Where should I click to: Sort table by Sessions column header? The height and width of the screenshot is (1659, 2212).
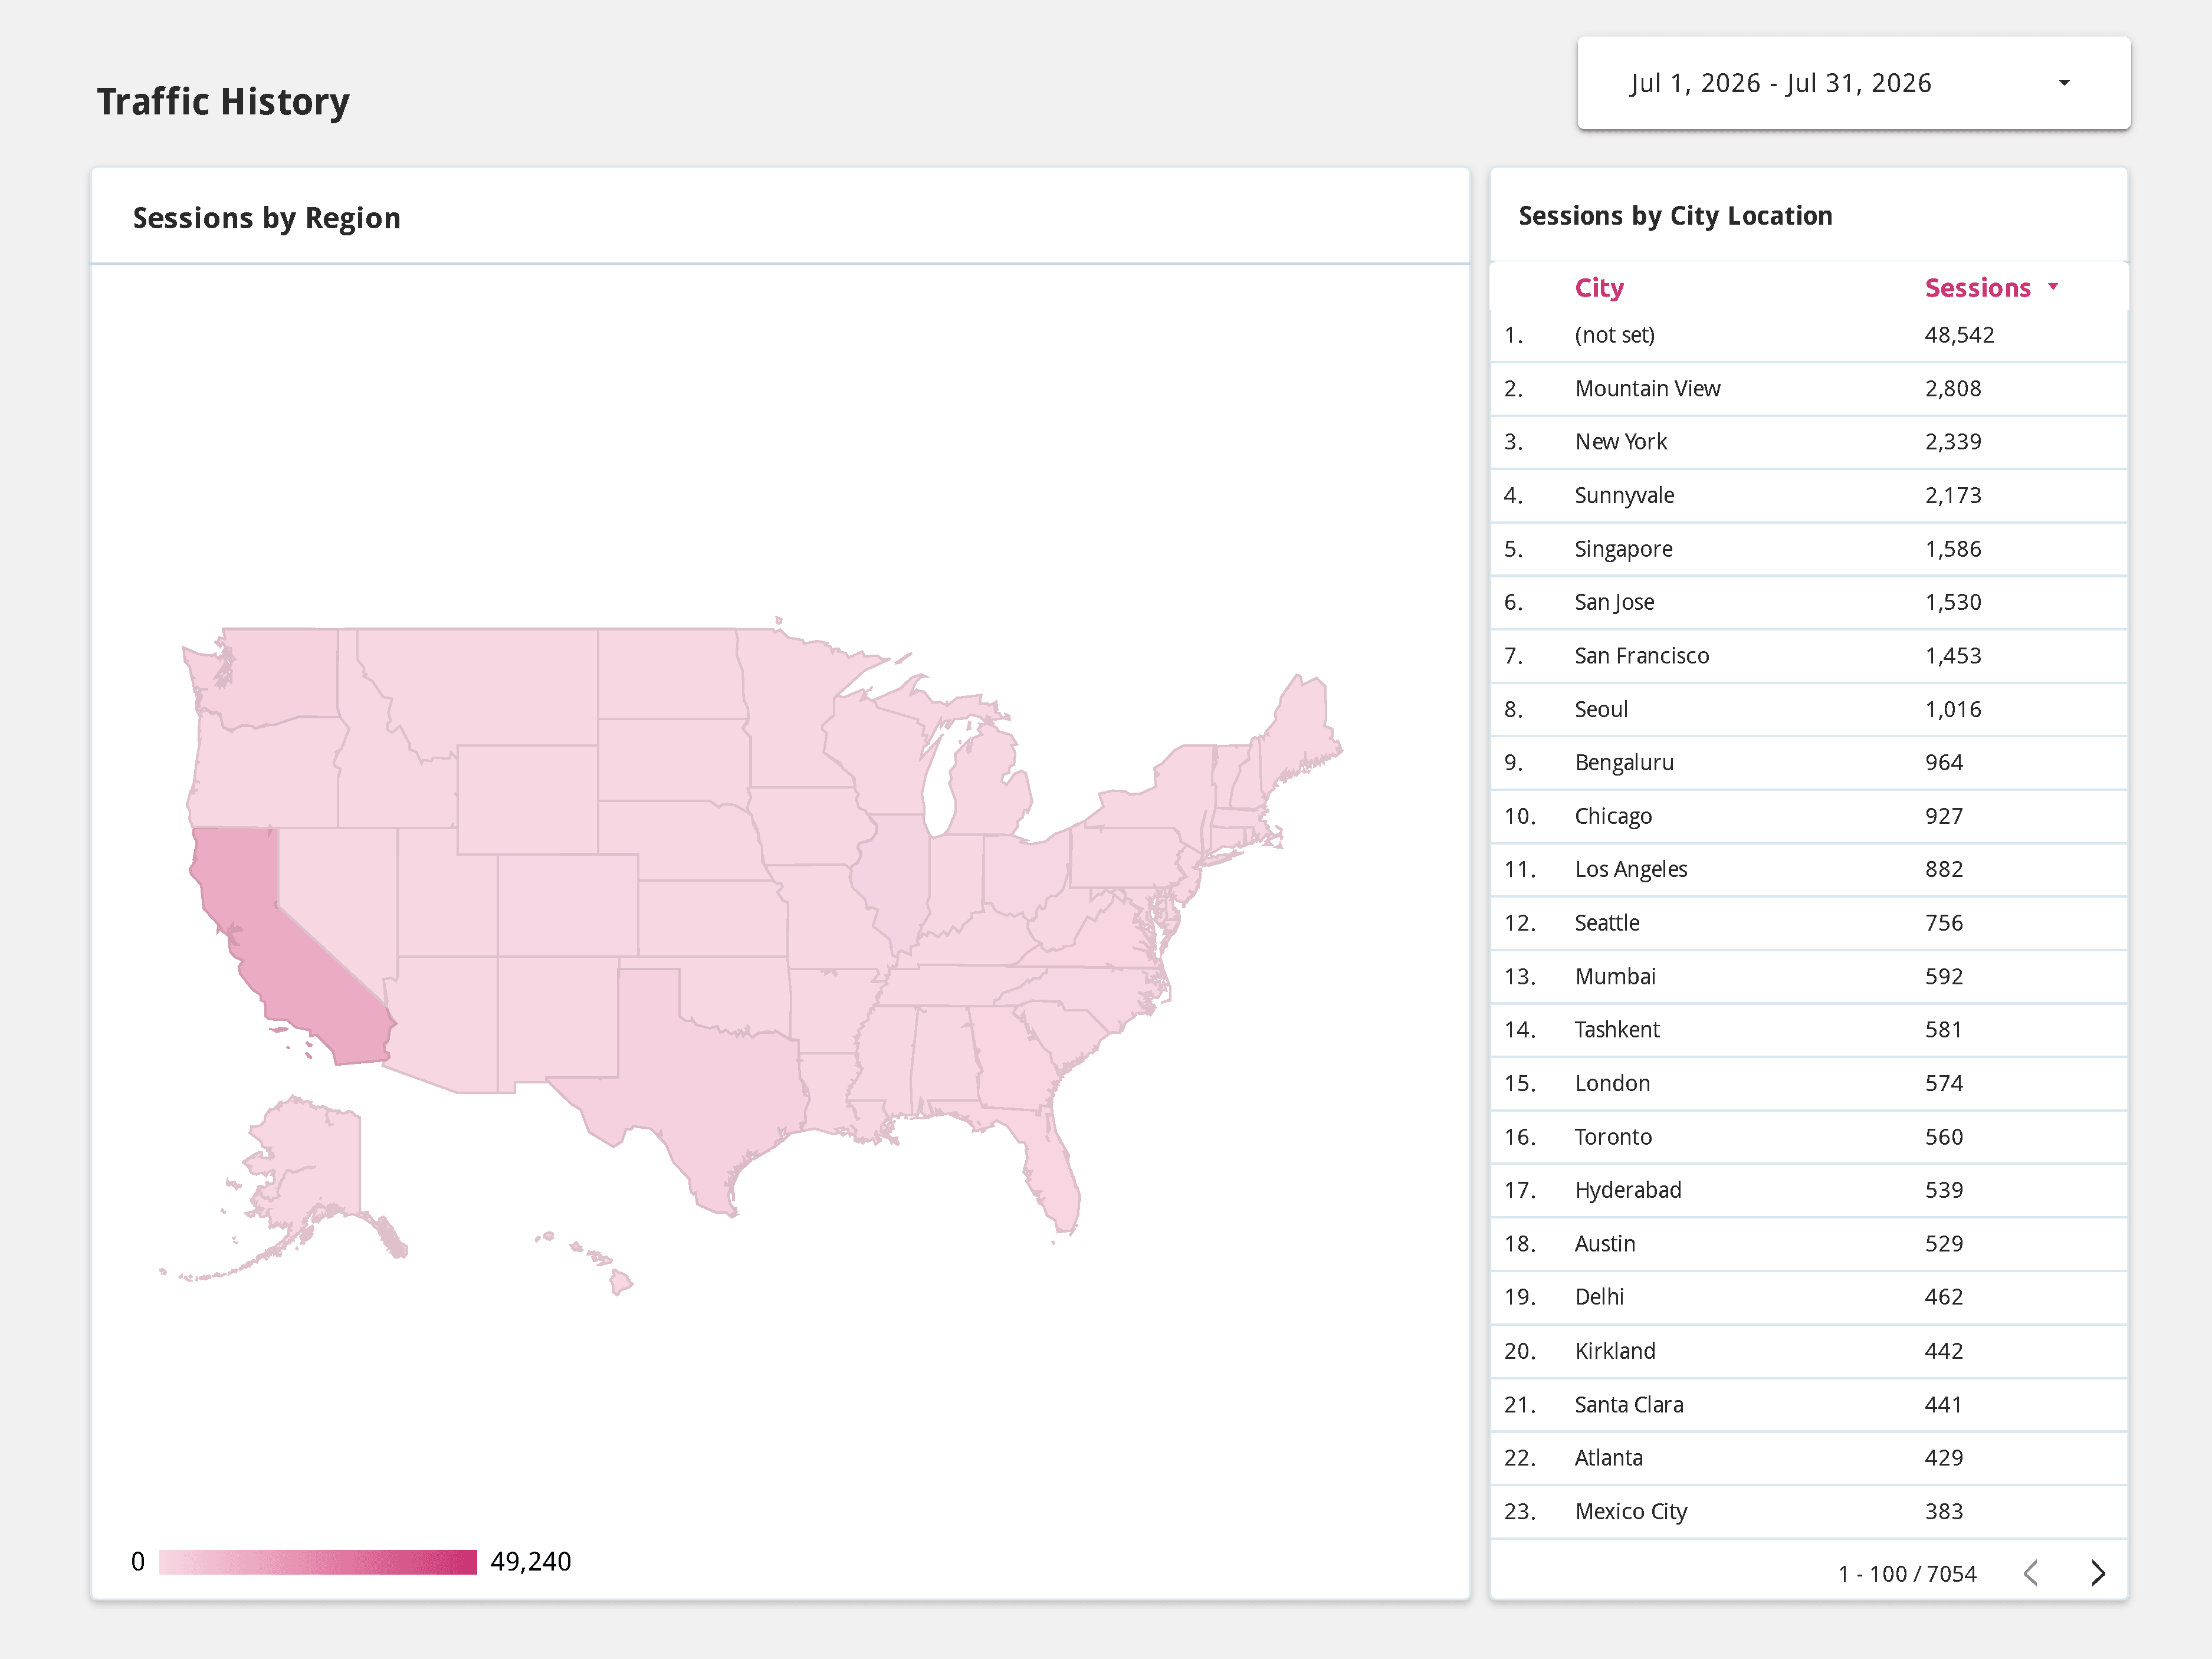tap(1977, 288)
